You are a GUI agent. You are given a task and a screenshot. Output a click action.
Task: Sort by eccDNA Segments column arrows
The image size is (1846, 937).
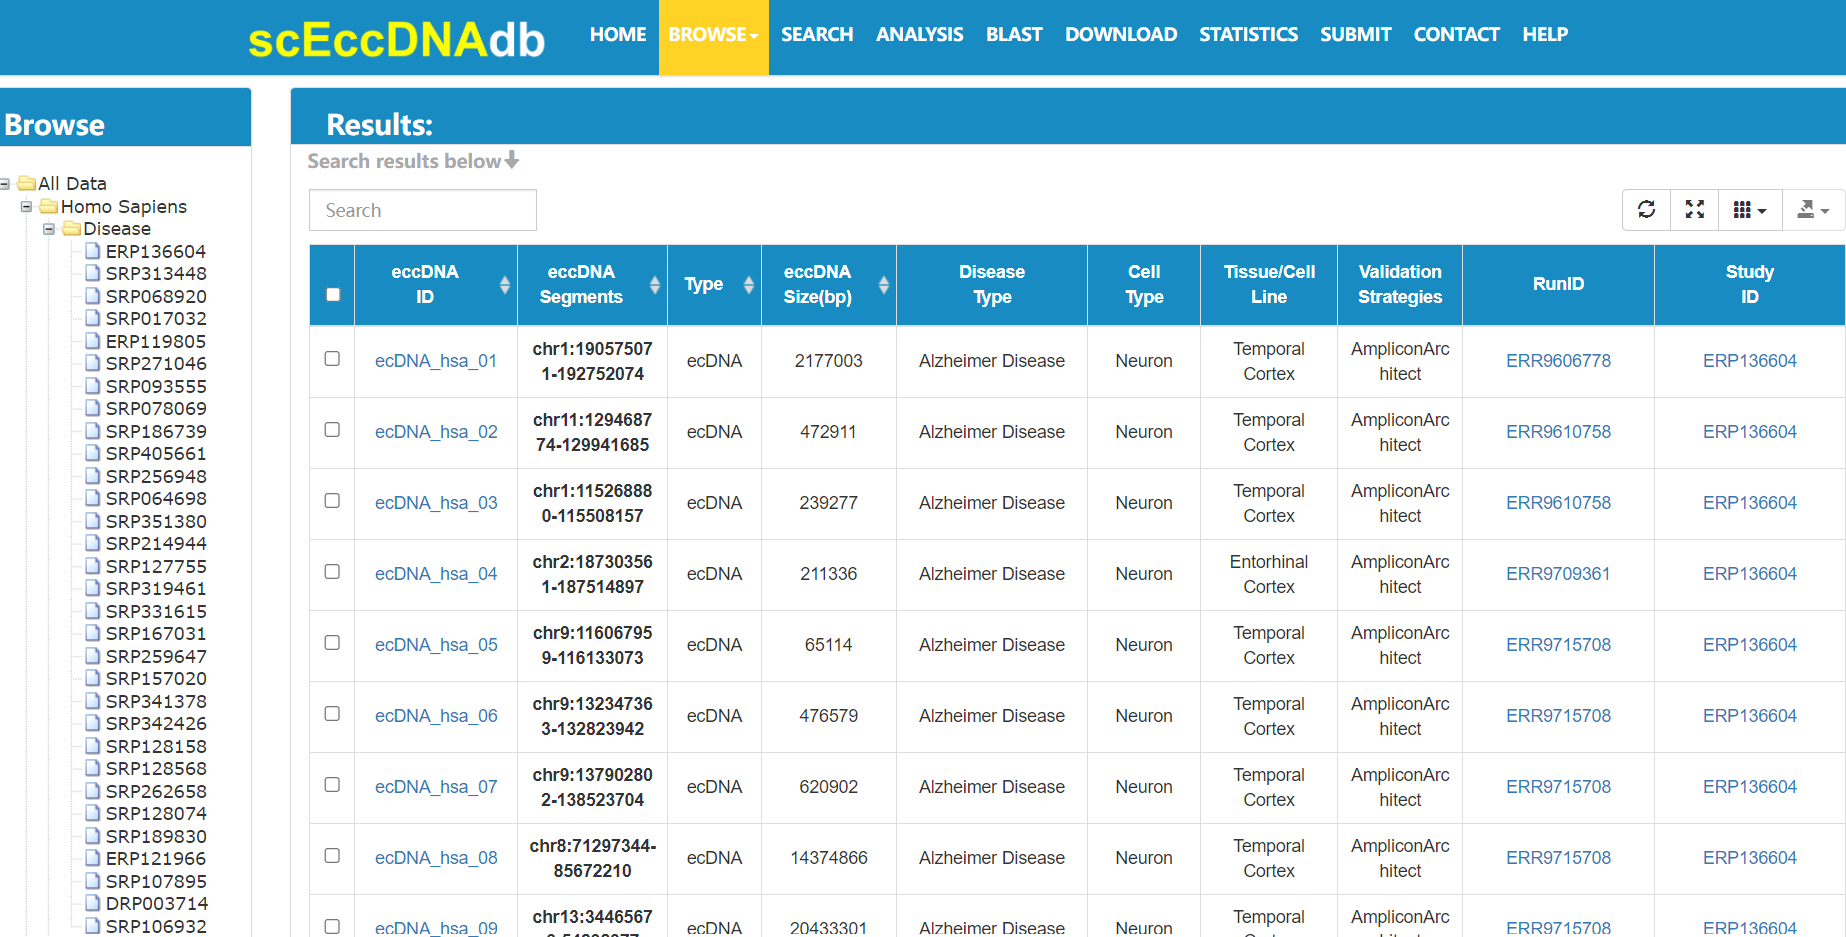(x=654, y=285)
